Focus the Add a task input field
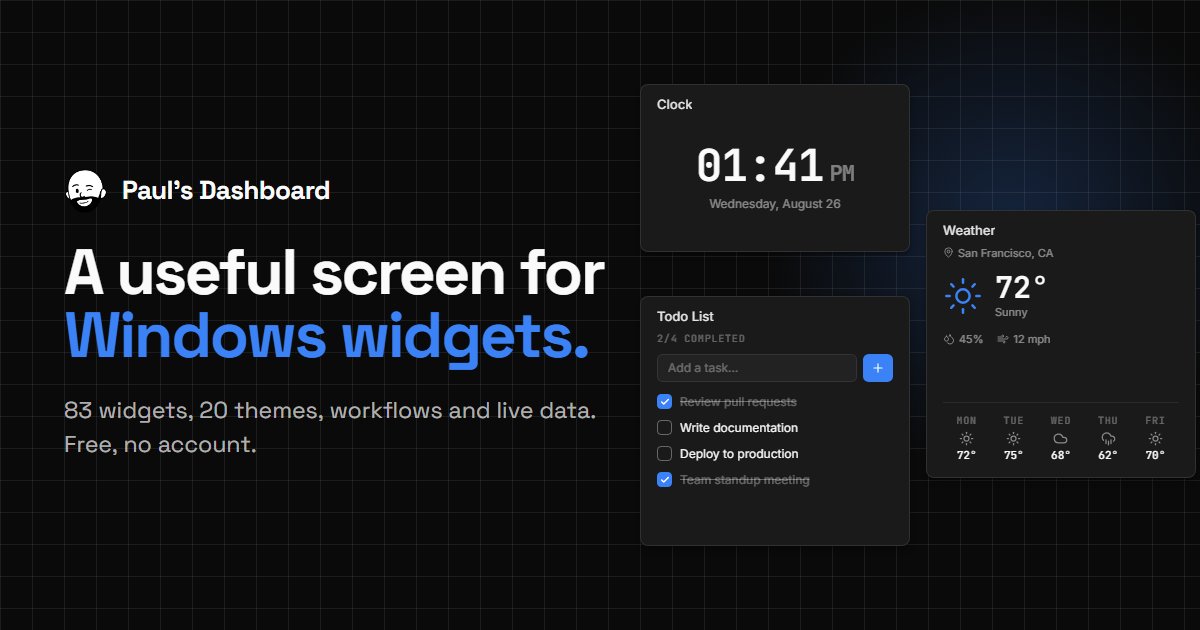Screen dimensions: 1200x630 point(757,368)
